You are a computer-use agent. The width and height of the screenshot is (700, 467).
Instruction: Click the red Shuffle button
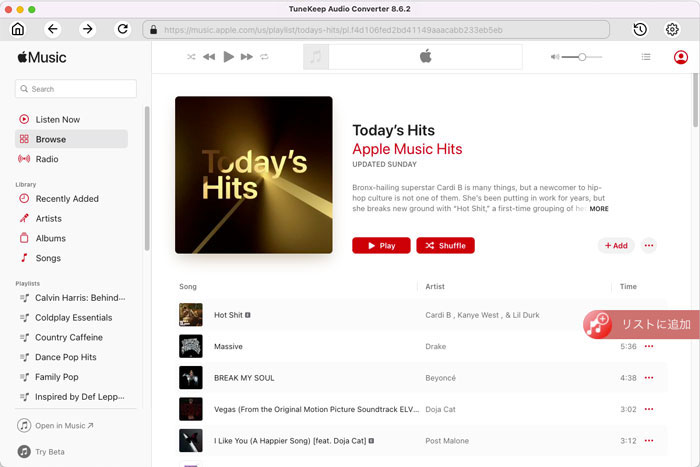446,246
